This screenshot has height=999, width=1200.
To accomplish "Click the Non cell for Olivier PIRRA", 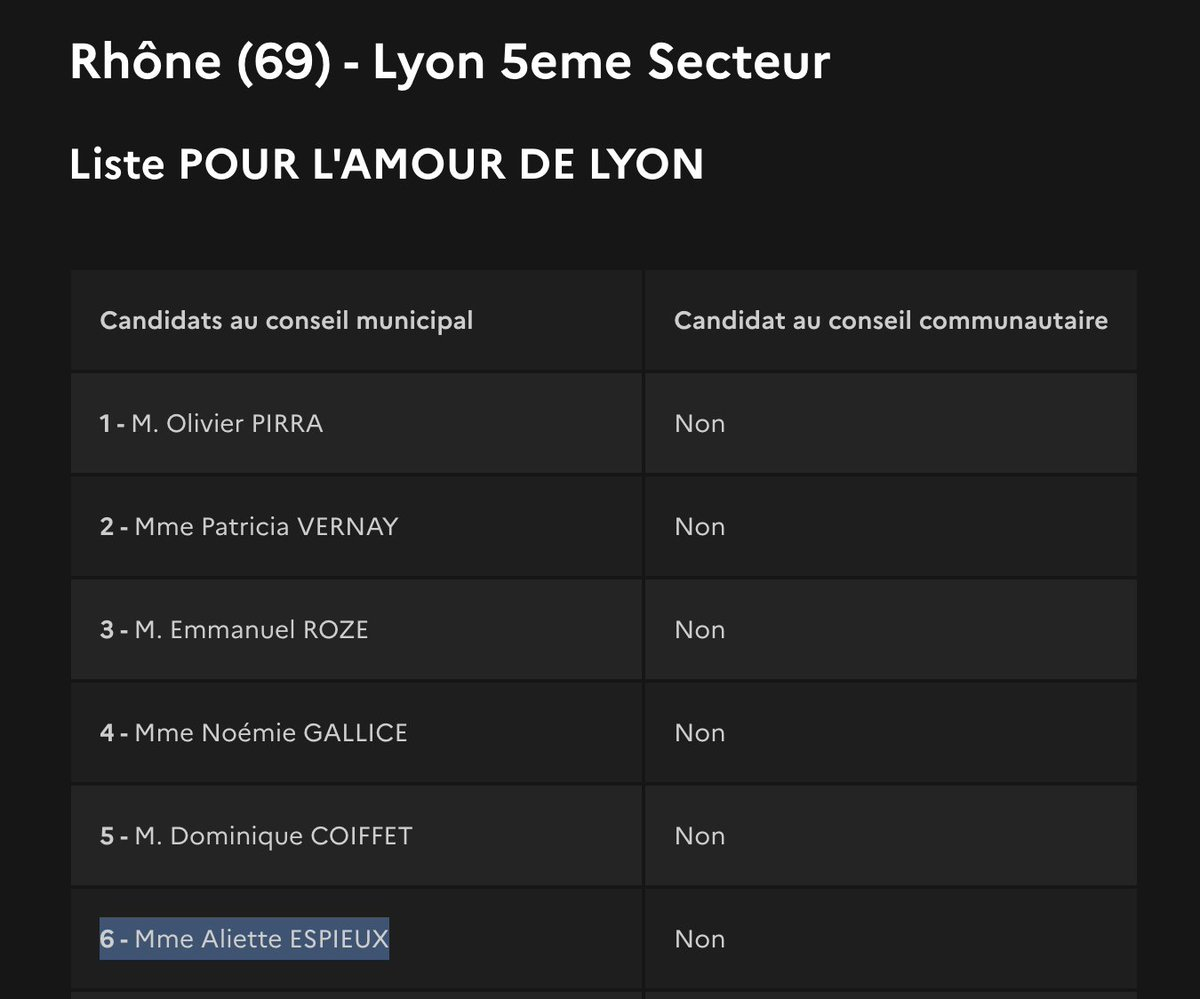I will click(699, 424).
